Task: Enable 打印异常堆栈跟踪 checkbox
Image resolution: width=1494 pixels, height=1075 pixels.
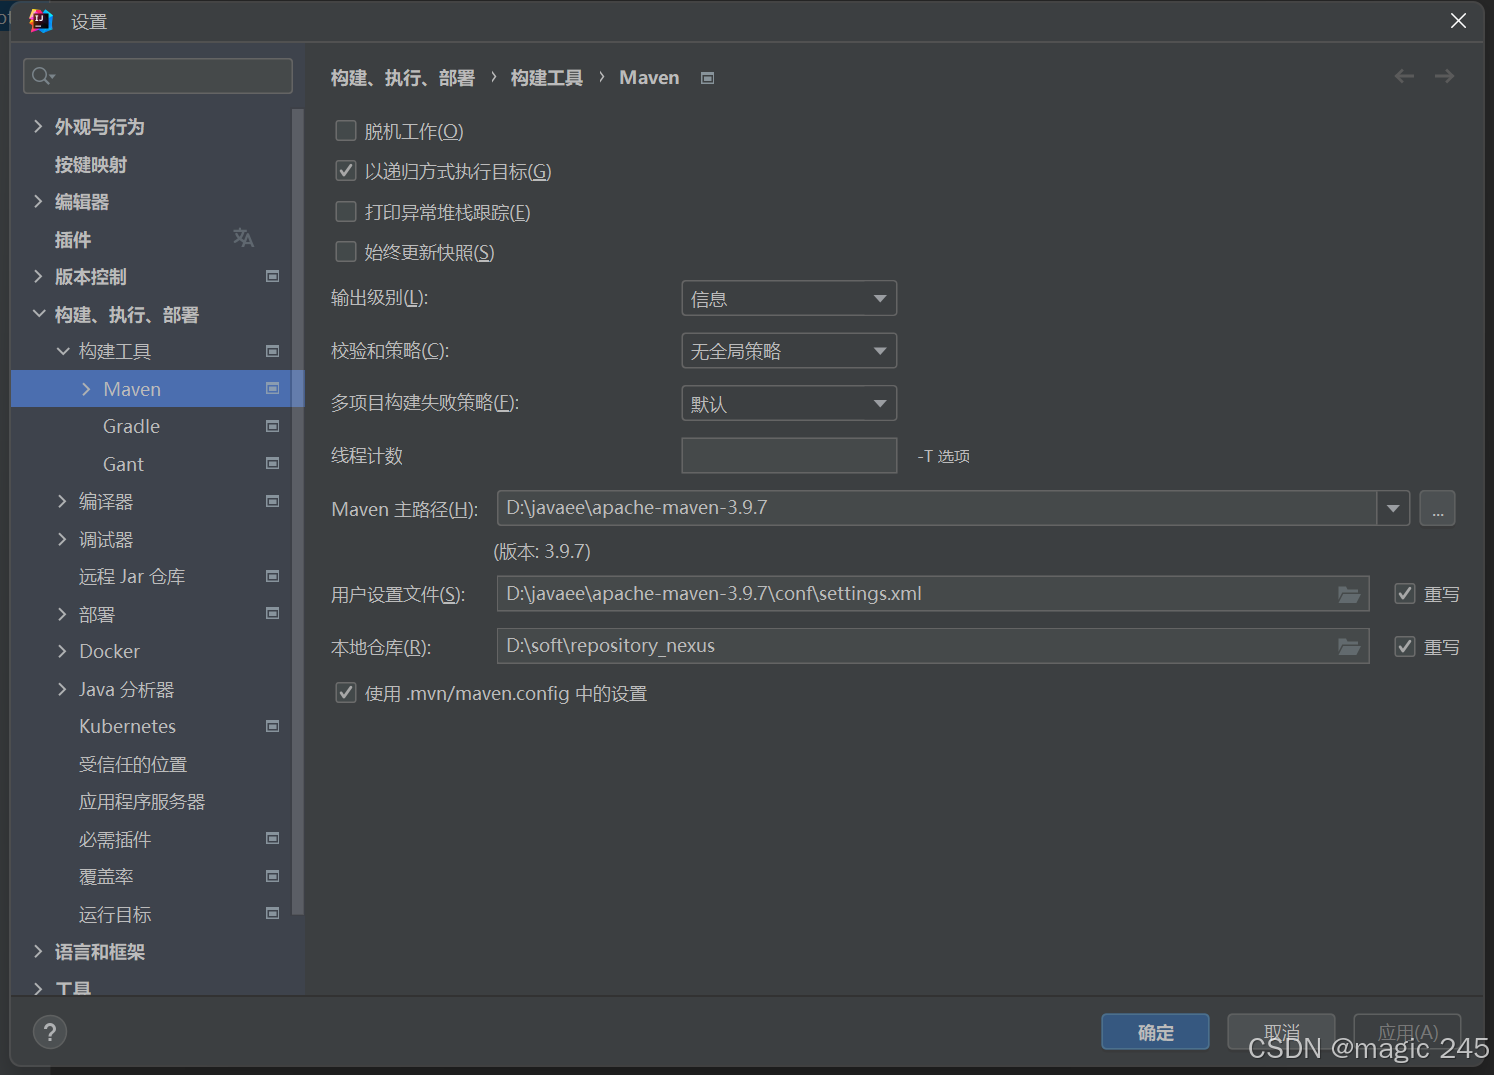Action: [x=346, y=211]
